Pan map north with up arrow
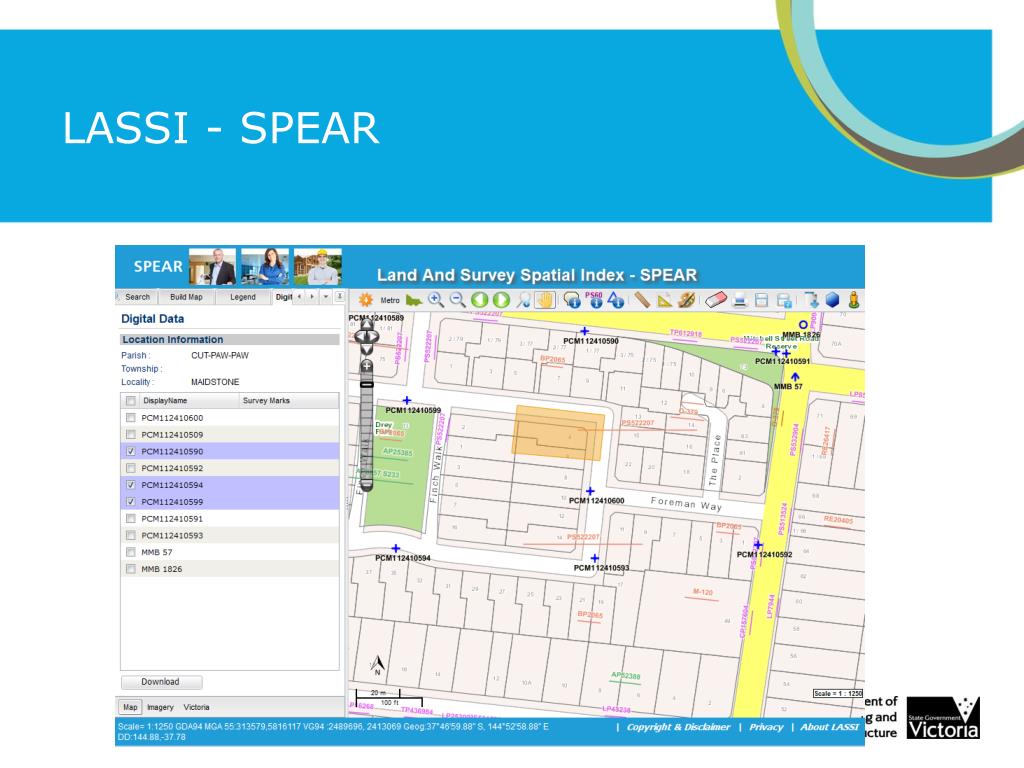The image size is (1024, 768). tap(367, 324)
